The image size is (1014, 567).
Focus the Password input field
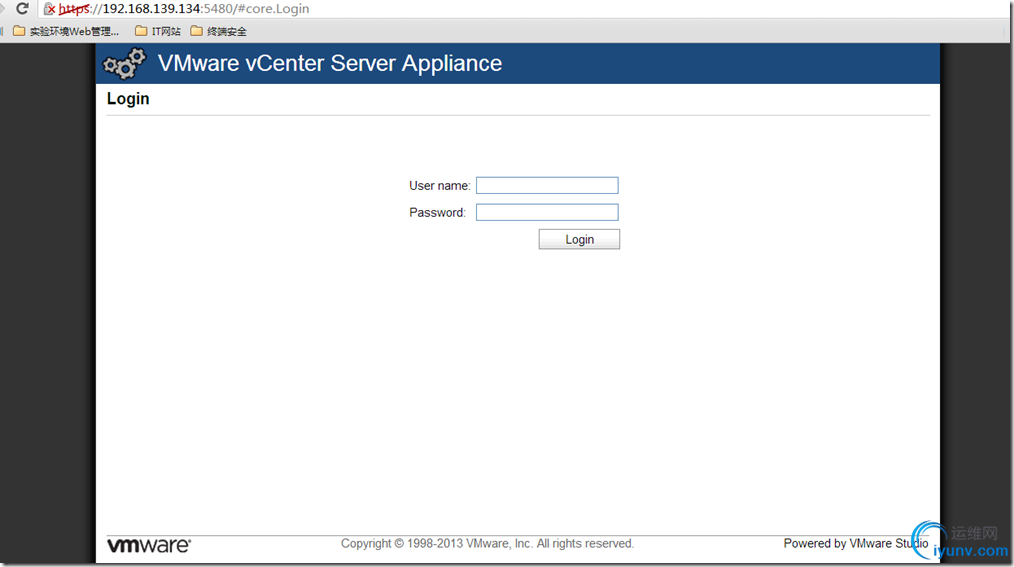pos(547,212)
